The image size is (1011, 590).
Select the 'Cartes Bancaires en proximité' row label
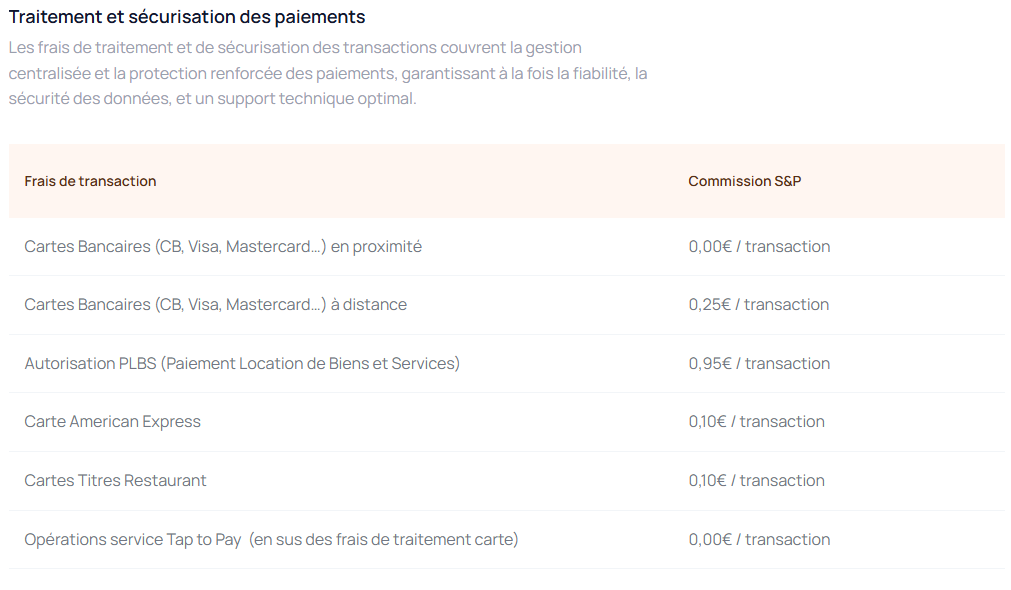click(x=223, y=246)
